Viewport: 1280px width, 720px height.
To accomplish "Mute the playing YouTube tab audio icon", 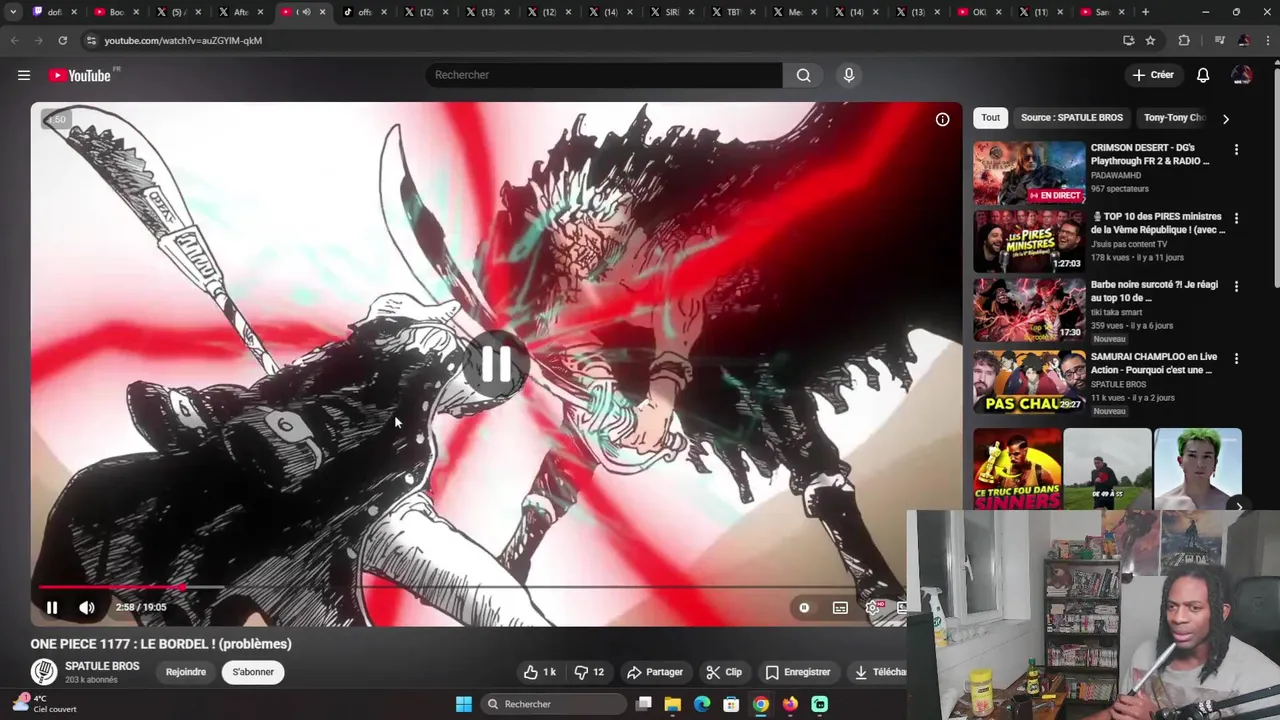I will (306, 12).
